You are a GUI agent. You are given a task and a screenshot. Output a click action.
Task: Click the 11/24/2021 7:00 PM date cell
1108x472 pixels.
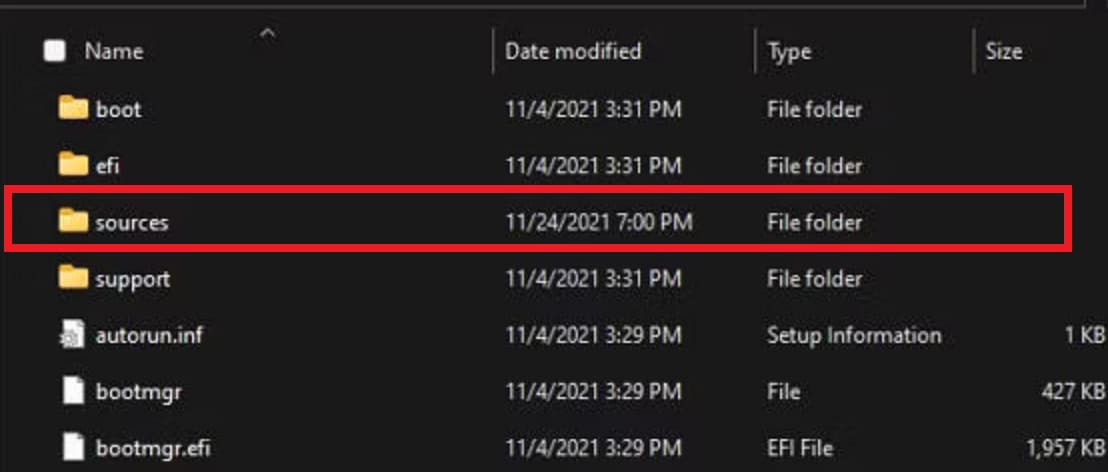(x=599, y=222)
